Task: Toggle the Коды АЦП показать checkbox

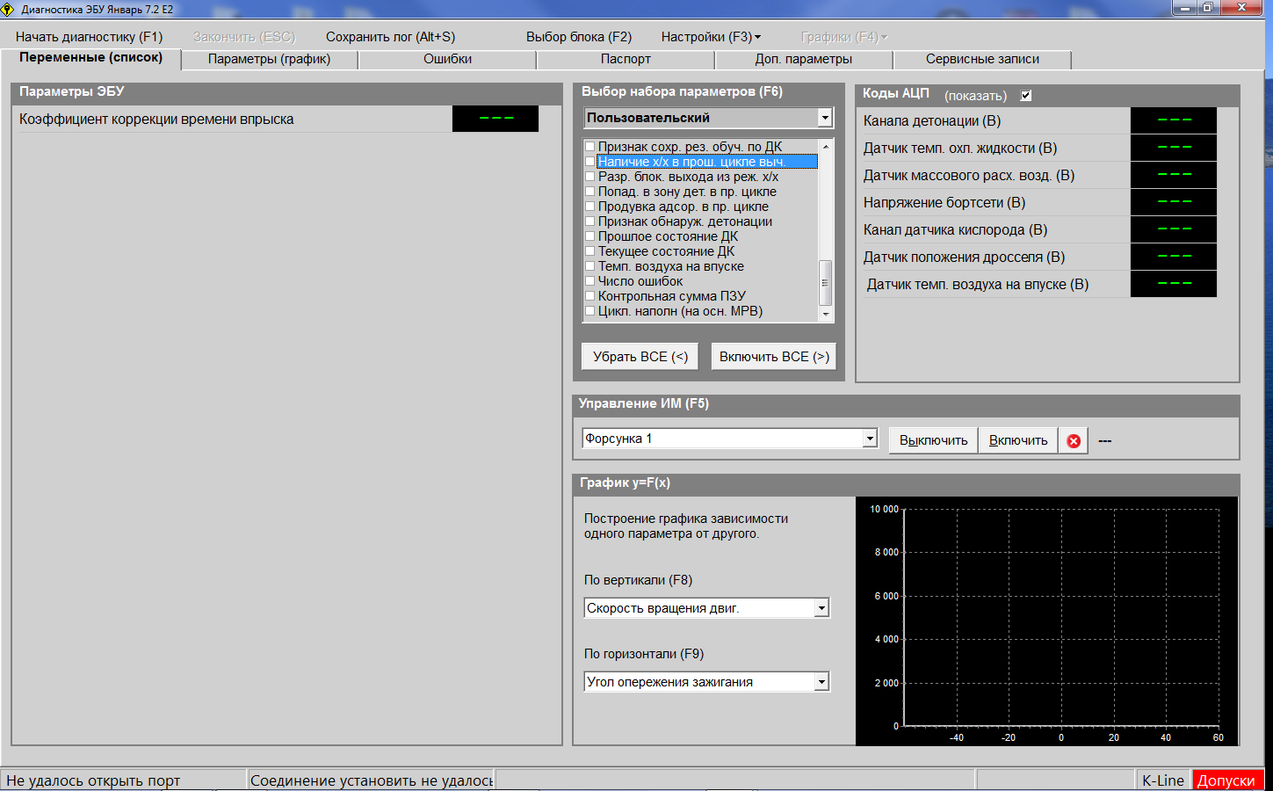Action: tap(1025, 96)
